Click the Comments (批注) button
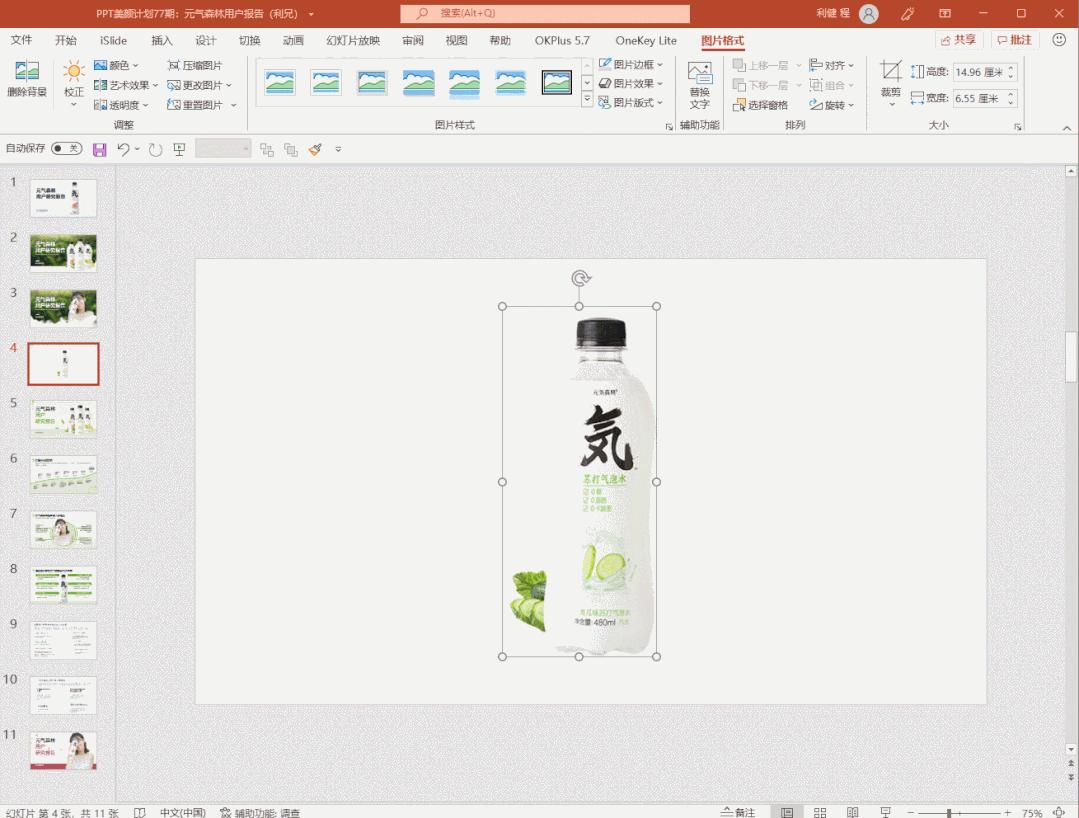This screenshot has width=1079, height=818. 1014,38
